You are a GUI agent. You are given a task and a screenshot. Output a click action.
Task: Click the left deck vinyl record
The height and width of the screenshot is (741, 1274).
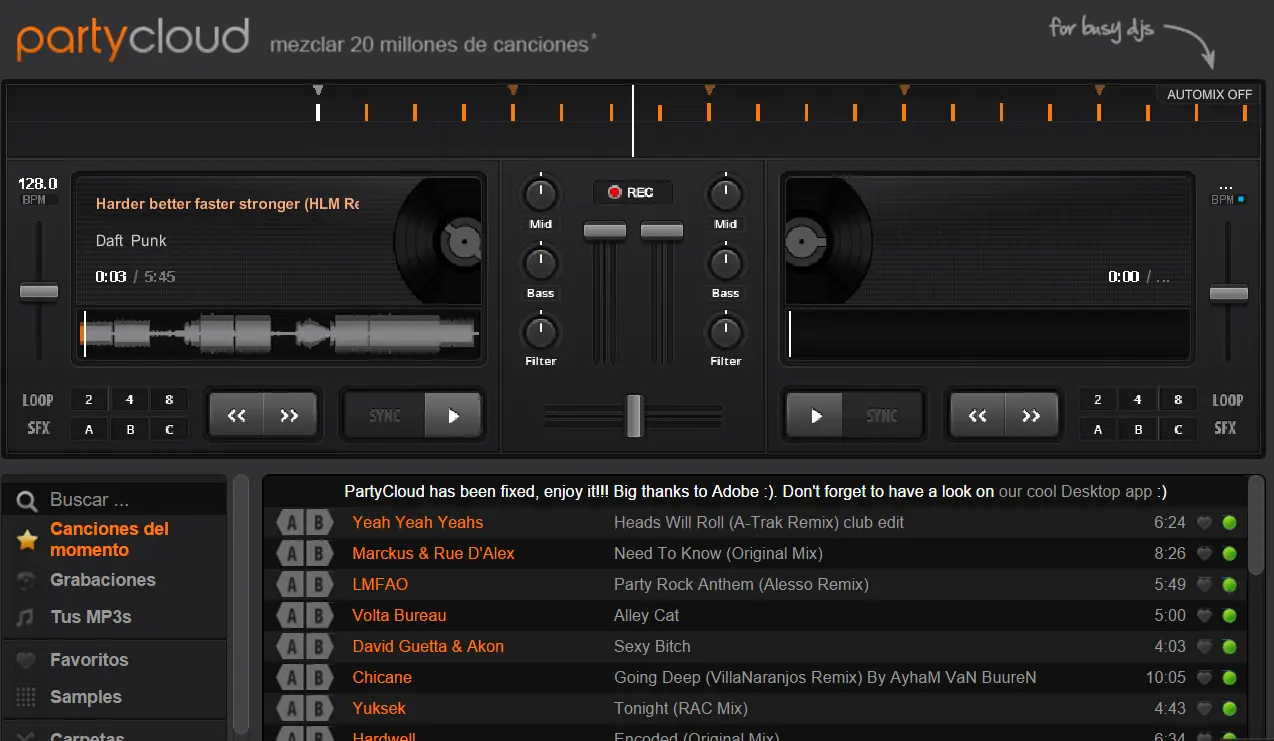pyautogui.click(x=439, y=240)
